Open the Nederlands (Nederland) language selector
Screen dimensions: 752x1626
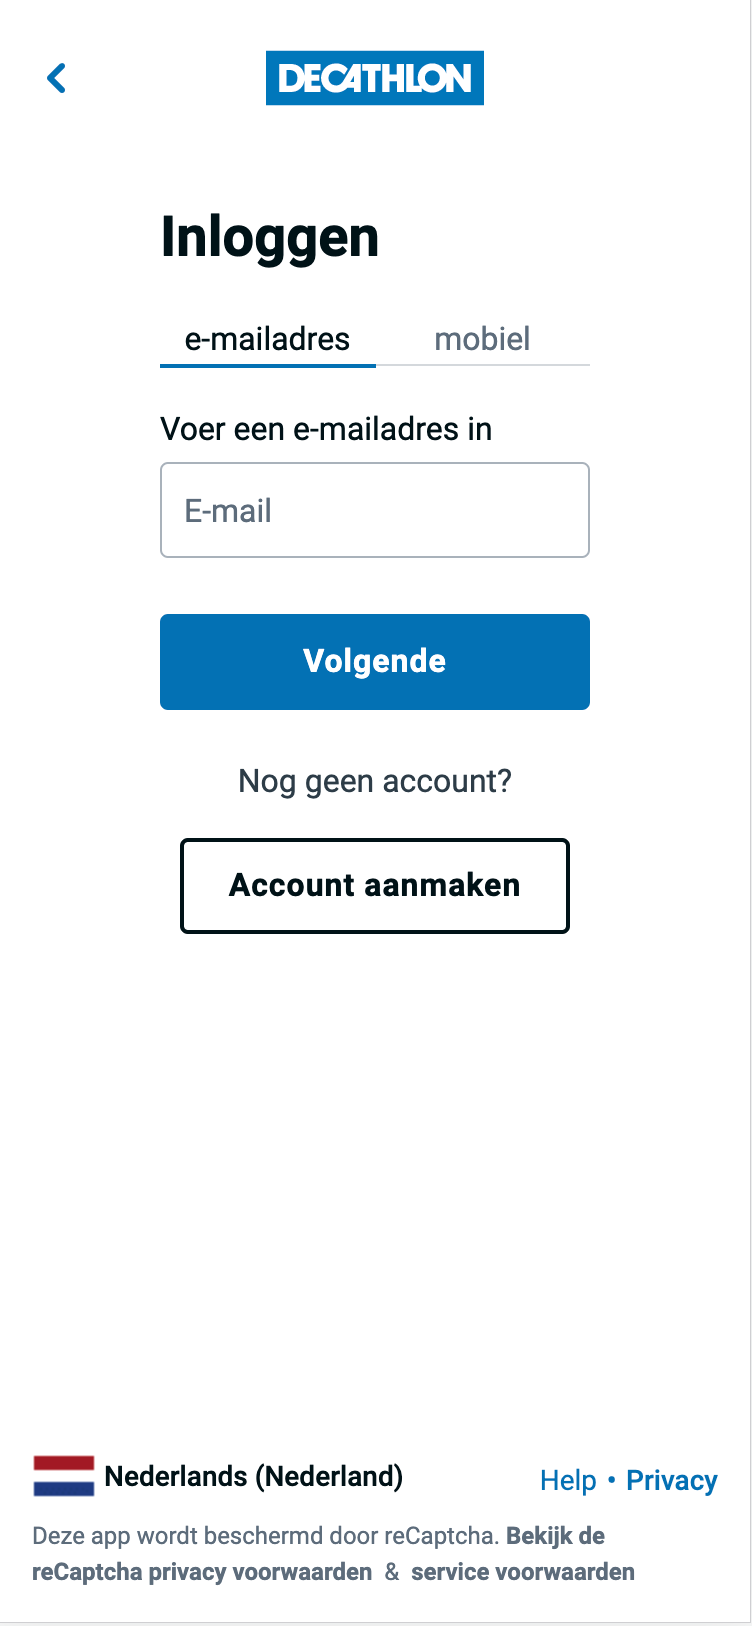point(254,1476)
